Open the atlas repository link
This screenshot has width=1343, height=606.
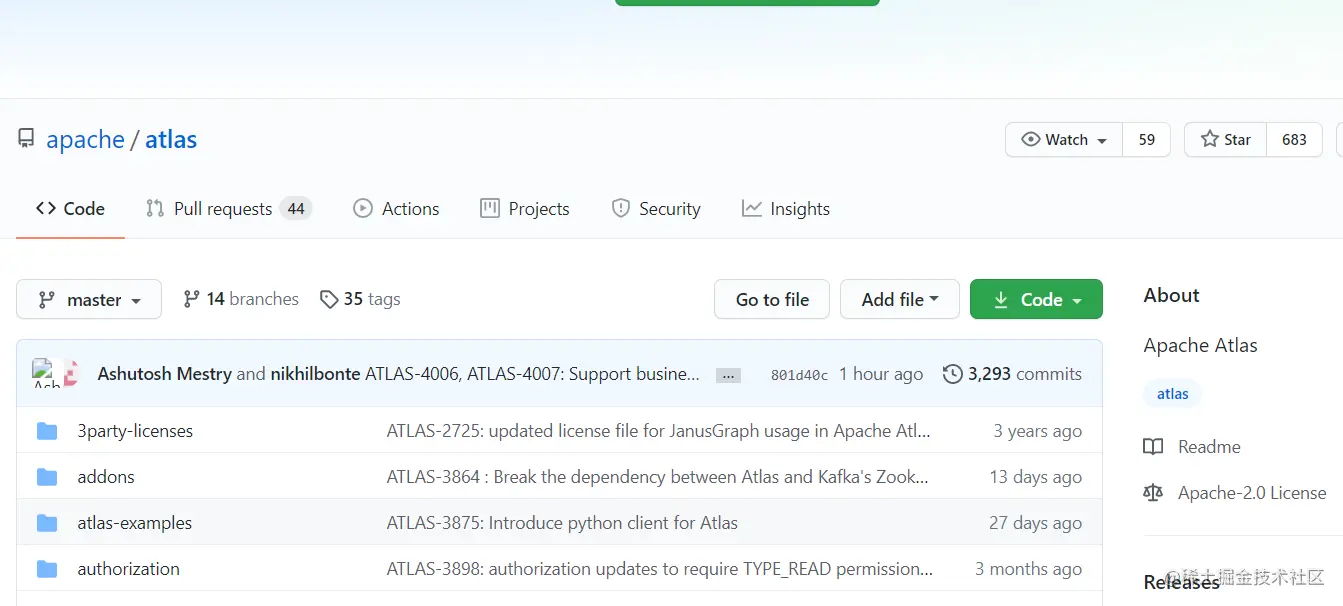(x=171, y=139)
